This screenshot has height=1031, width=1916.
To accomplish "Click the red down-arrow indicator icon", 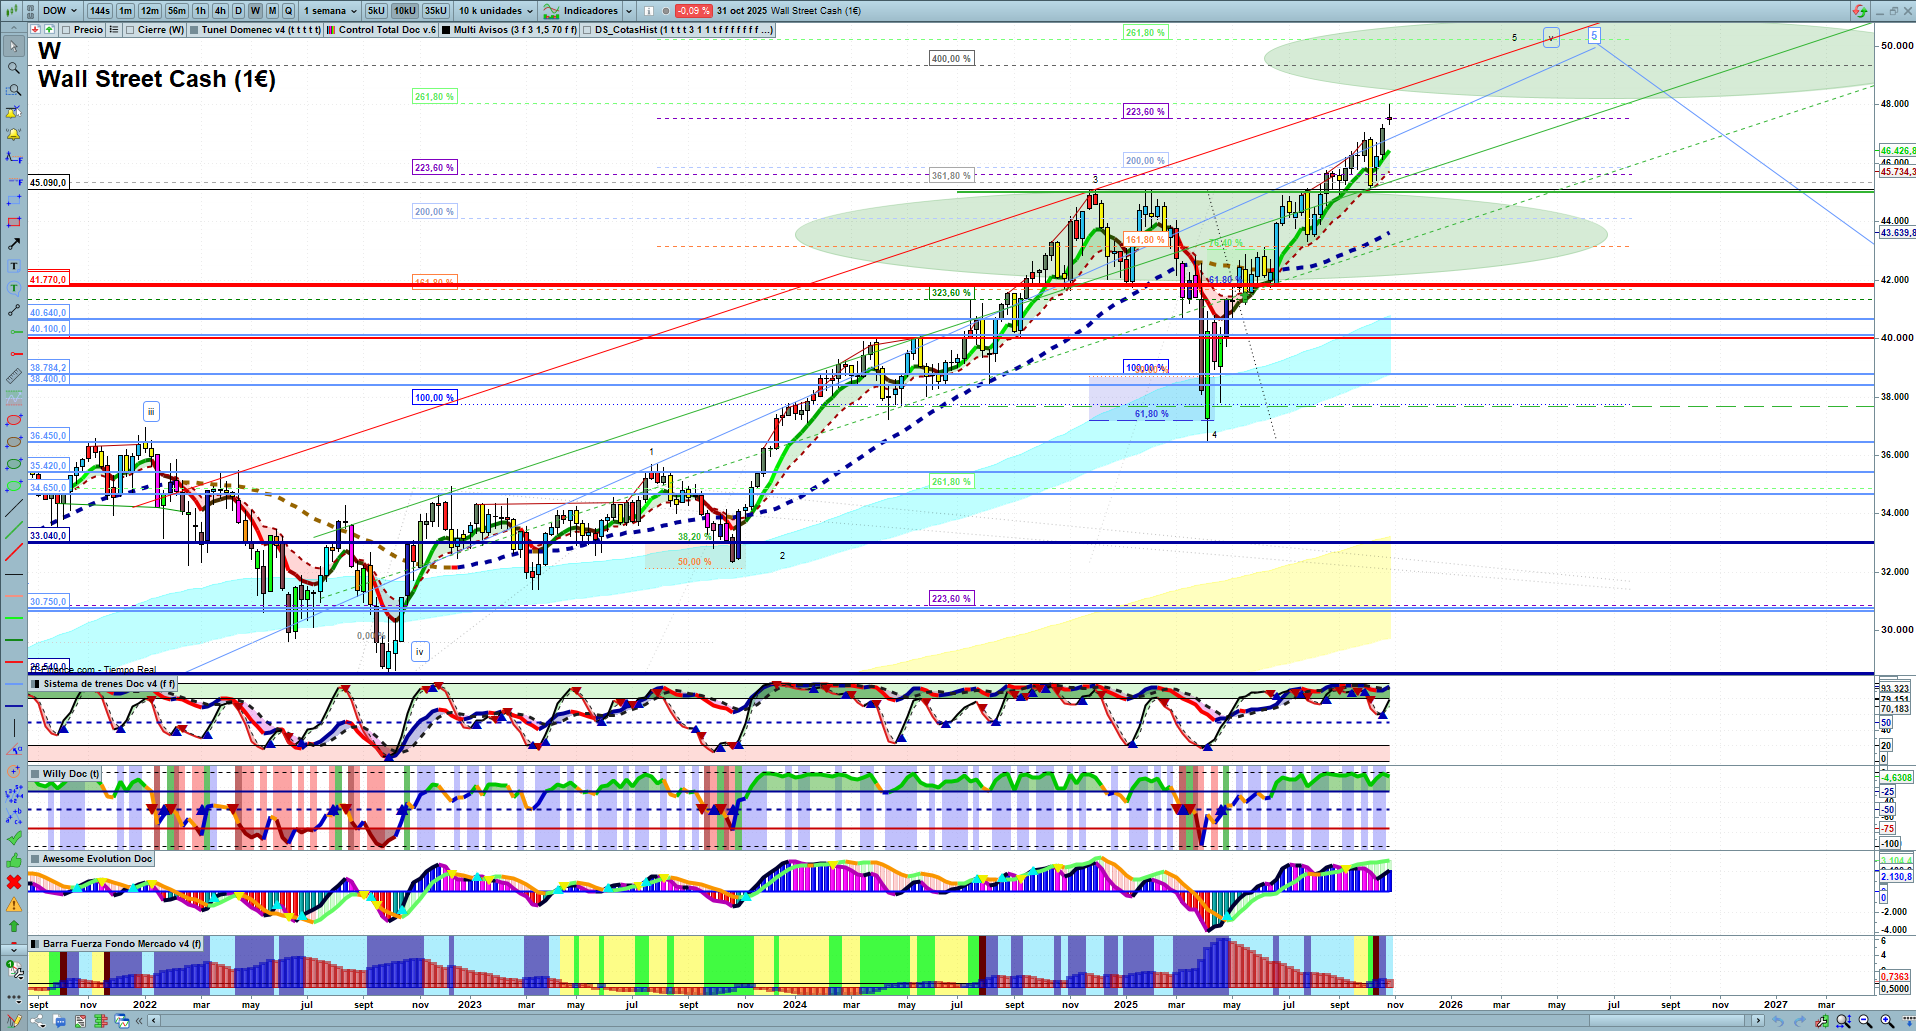I will [x=36, y=30].
